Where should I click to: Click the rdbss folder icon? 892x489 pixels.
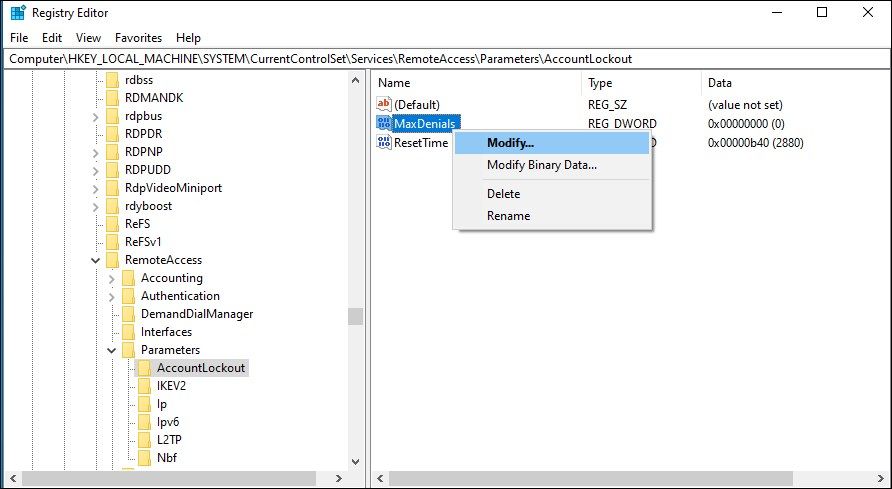coord(112,80)
